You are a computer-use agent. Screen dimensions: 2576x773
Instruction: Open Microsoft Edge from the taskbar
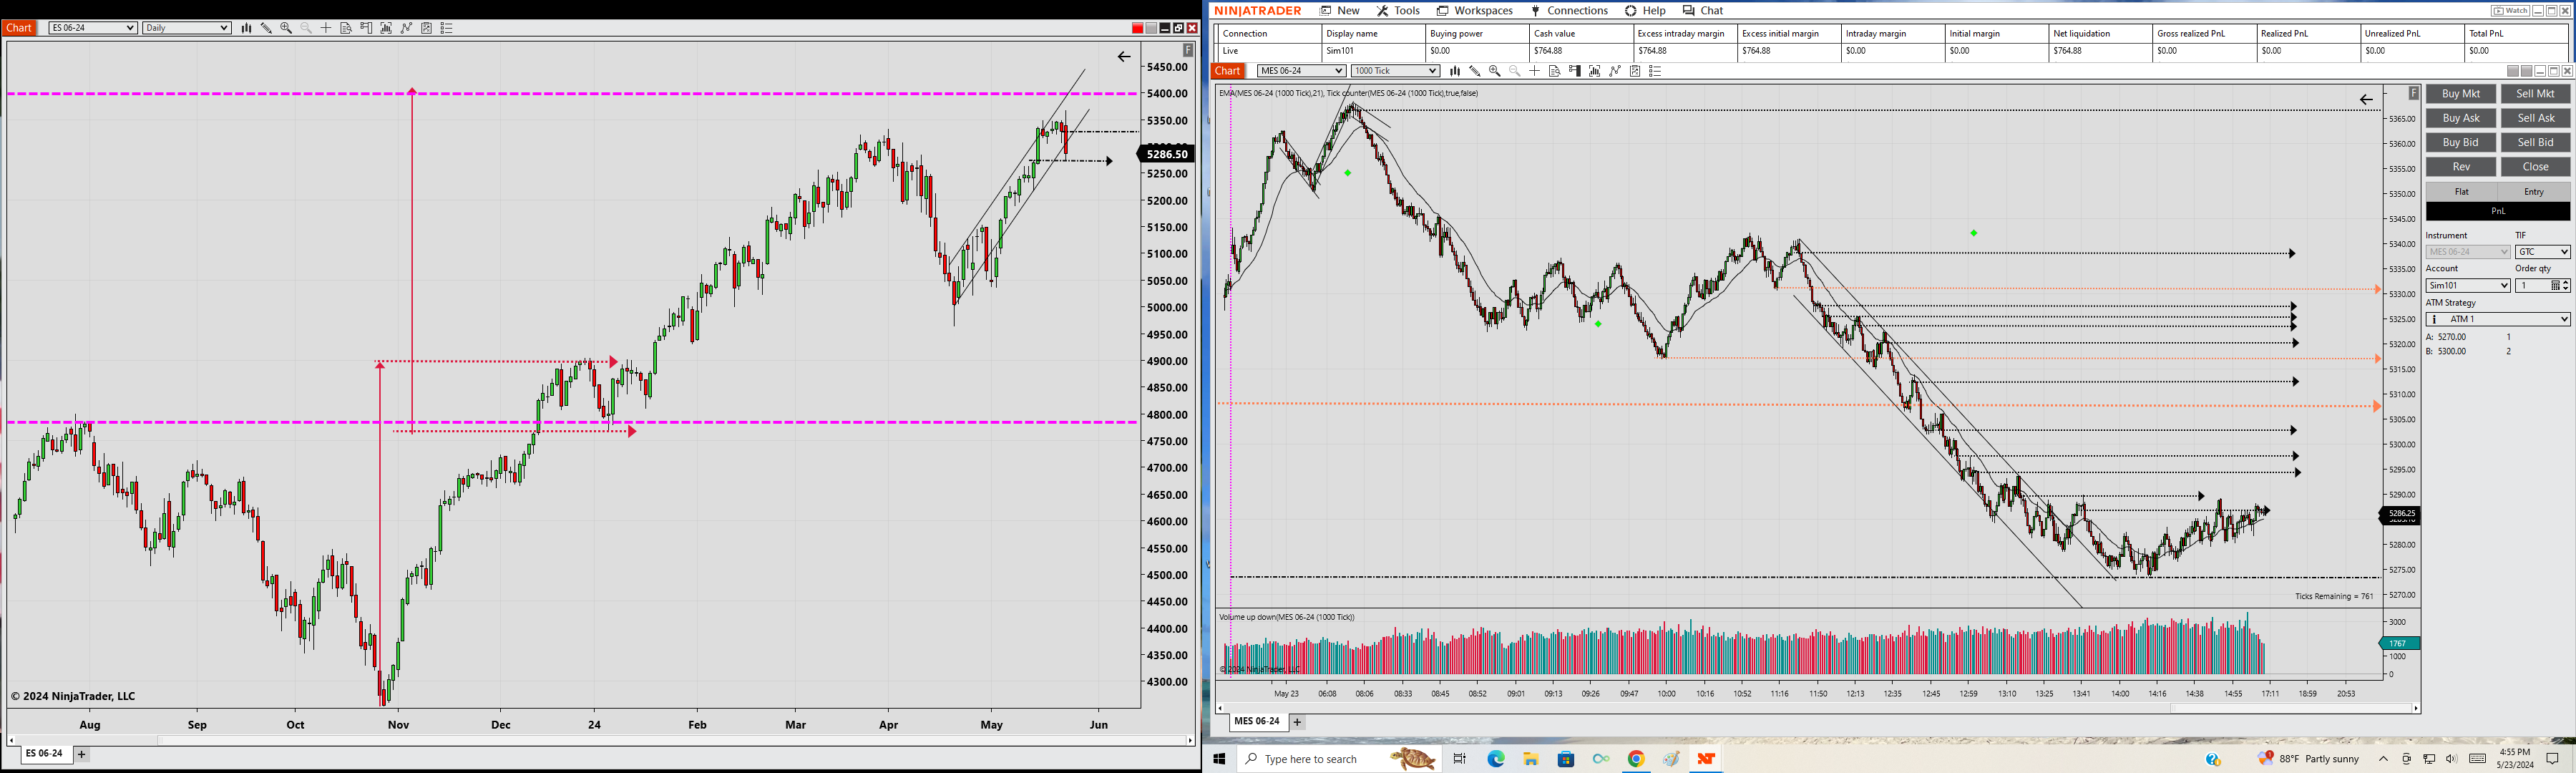(x=1496, y=759)
